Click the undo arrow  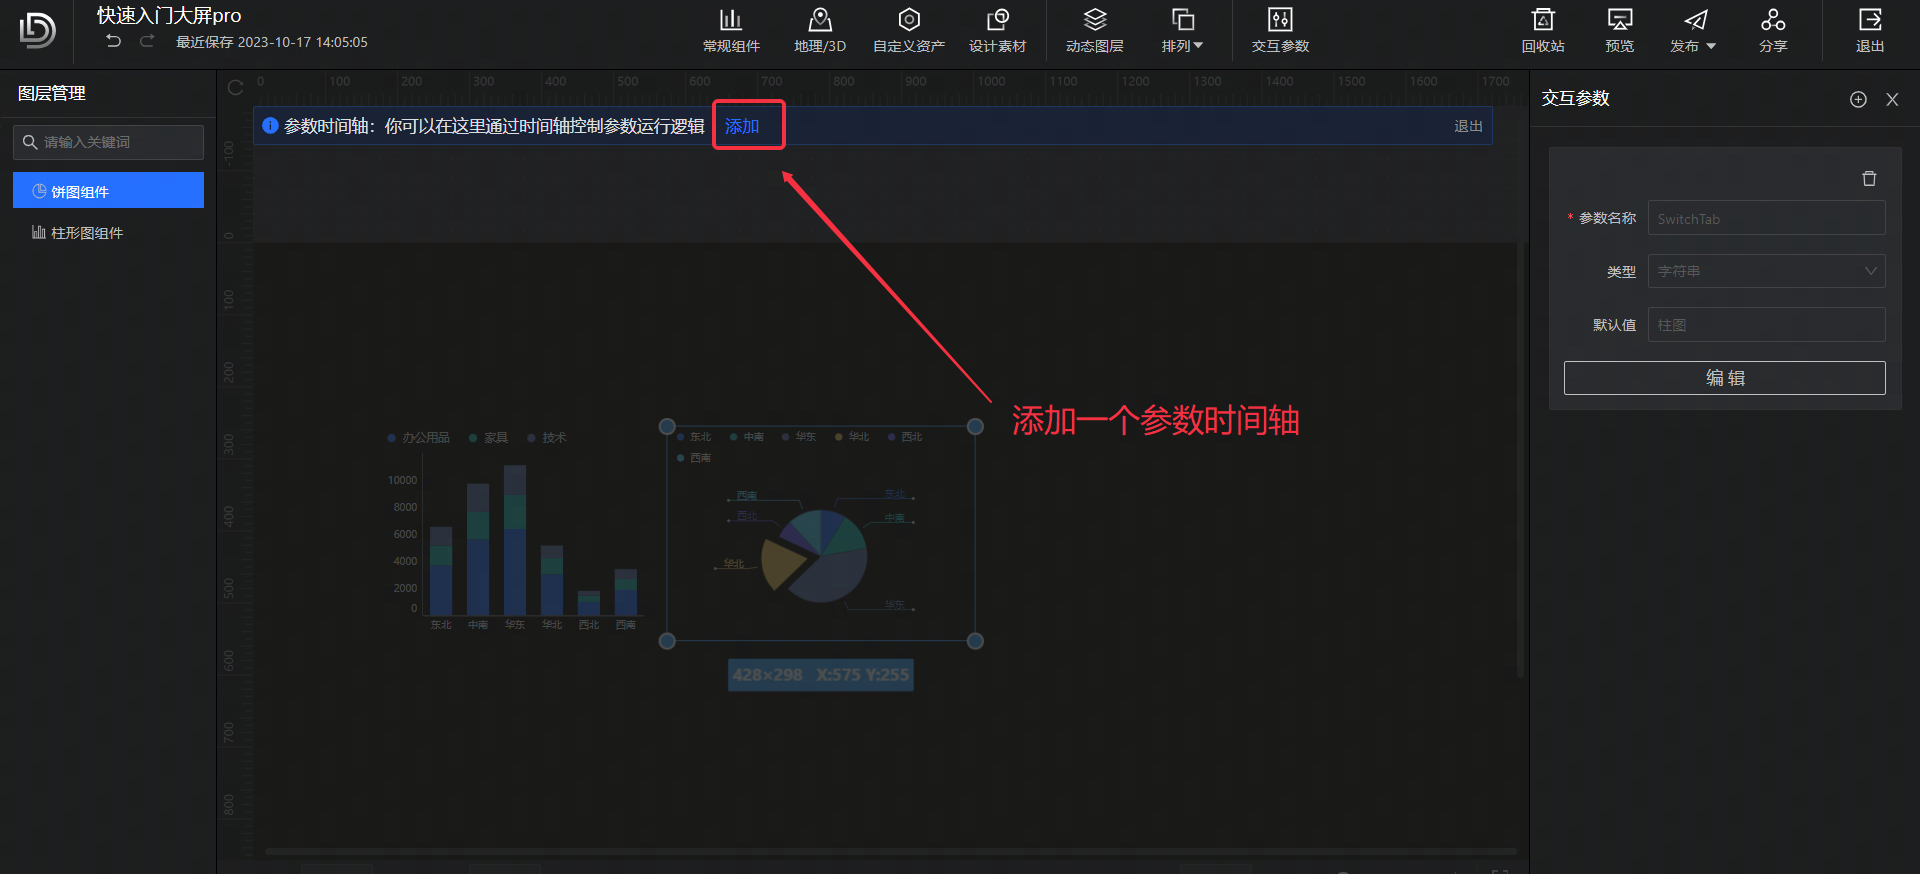pyautogui.click(x=114, y=41)
